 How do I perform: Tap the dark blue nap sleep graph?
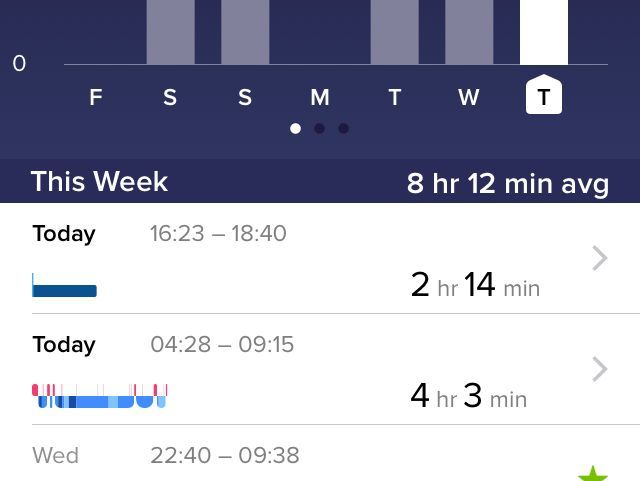(64, 285)
